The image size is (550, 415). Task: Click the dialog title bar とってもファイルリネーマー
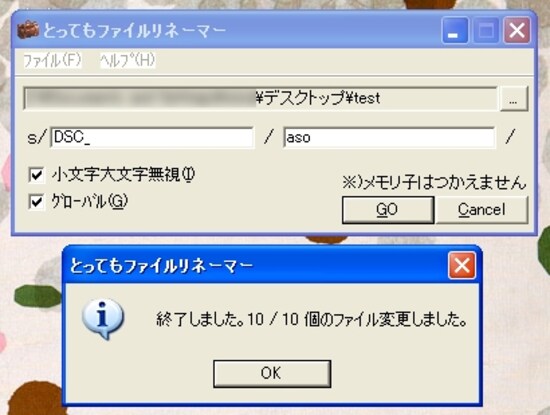point(256,266)
